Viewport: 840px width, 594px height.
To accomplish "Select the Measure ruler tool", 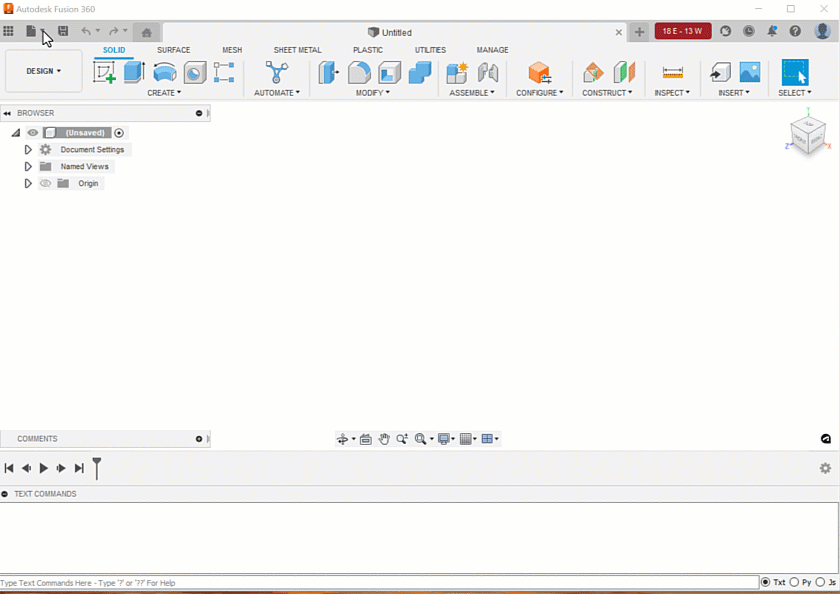I will pyautogui.click(x=672, y=72).
